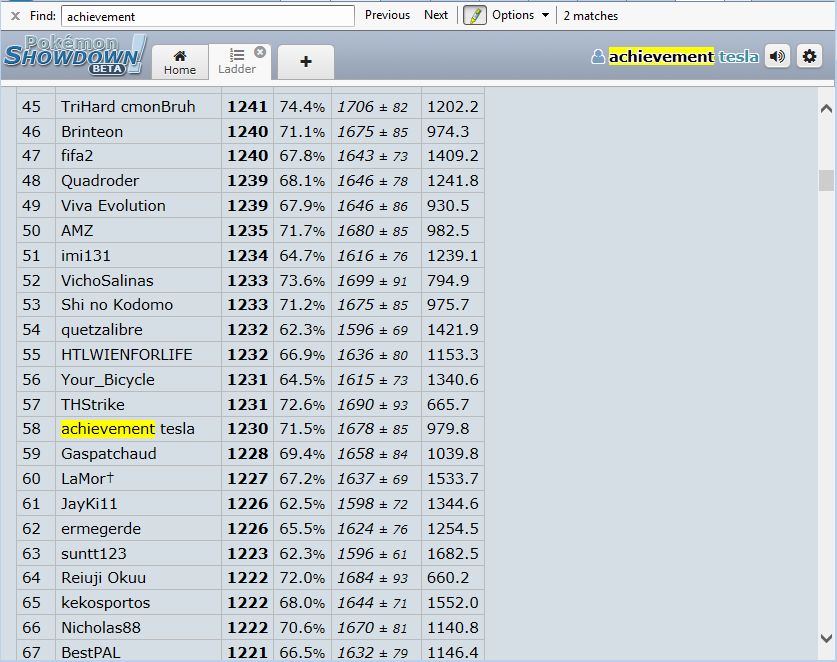Expand the find Options dropdown
Image resolution: width=837 pixels, height=662 pixels.
click(520, 15)
